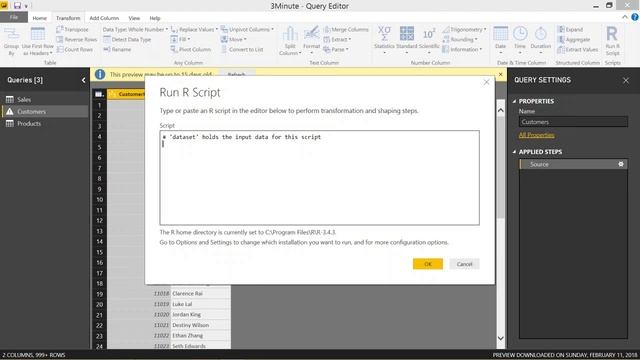Open the Split Column tool
This screenshot has height=360, width=640.
[x=290, y=41]
